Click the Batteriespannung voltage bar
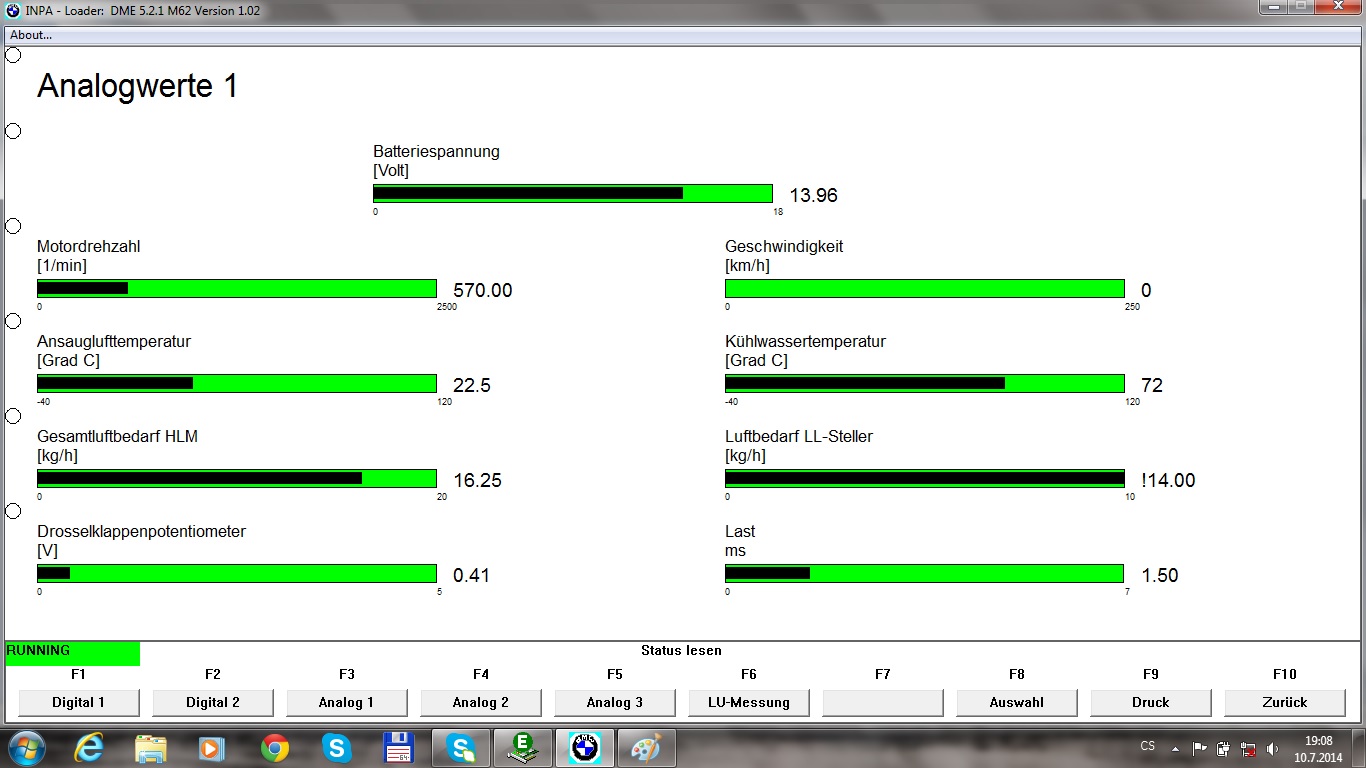Viewport: 1366px width, 768px height. [573, 194]
